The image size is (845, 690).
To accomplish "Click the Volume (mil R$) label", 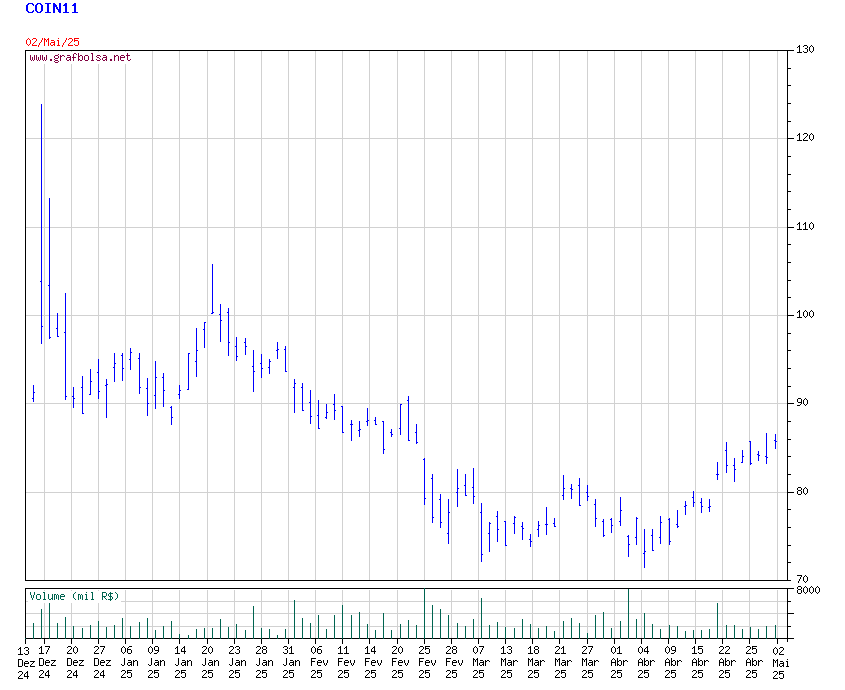I will pyautogui.click(x=74, y=596).
